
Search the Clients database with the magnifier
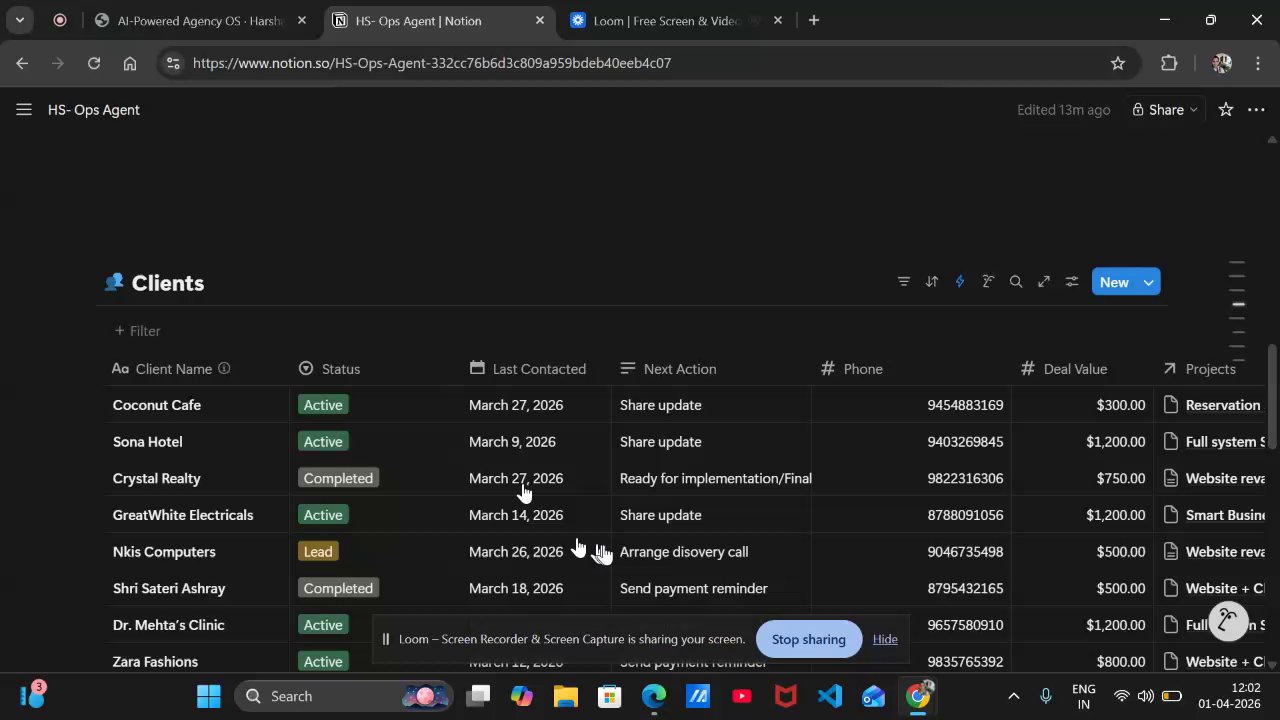pyautogui.click(x=1016, y=282)
